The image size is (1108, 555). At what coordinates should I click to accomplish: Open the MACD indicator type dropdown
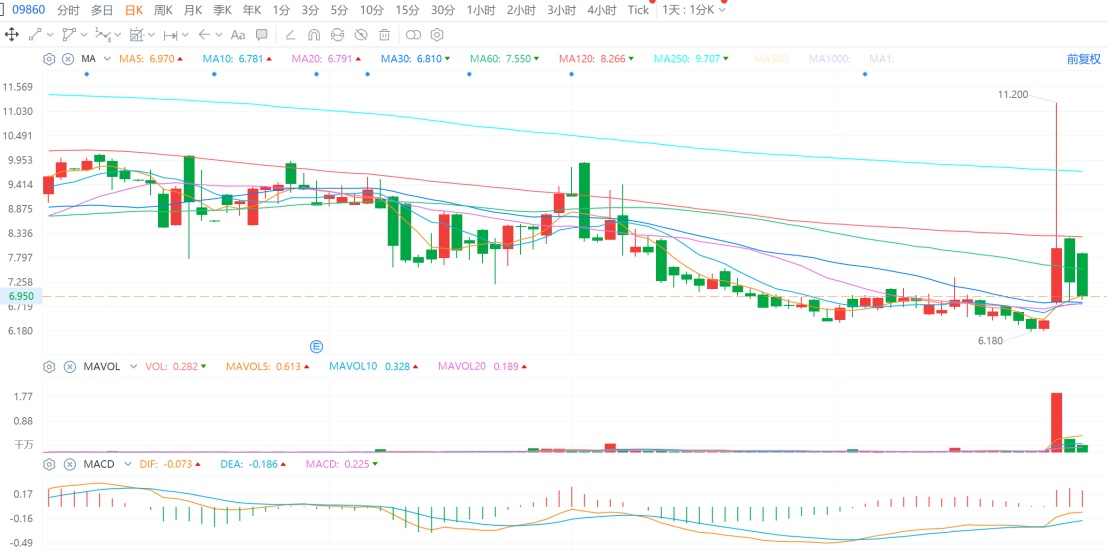click(128, 465)
